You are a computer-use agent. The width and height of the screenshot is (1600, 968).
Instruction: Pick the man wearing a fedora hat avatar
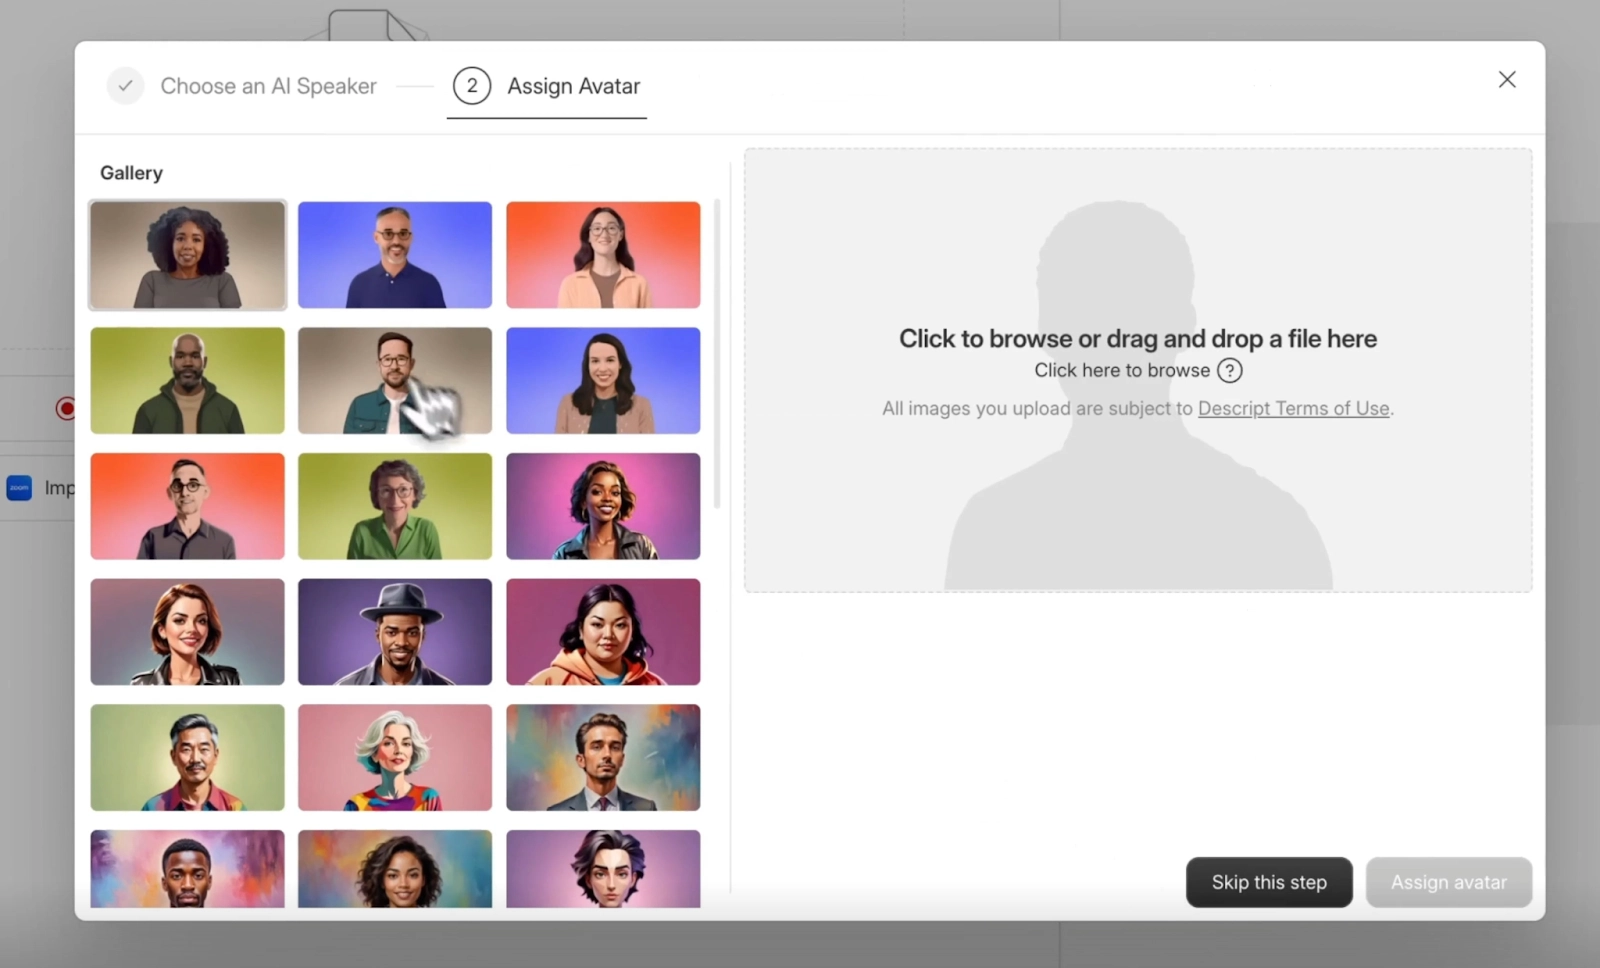click(395, 632)
